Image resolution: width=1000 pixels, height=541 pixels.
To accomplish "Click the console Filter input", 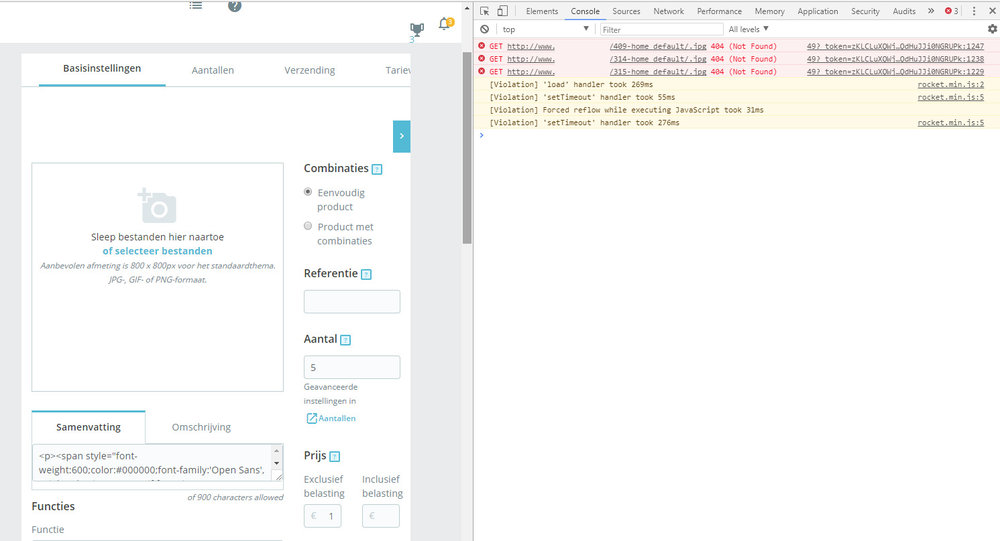I will coord(662,29).
